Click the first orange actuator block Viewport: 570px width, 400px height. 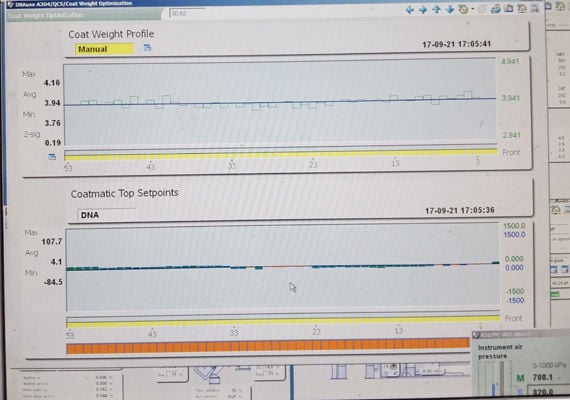71,348
